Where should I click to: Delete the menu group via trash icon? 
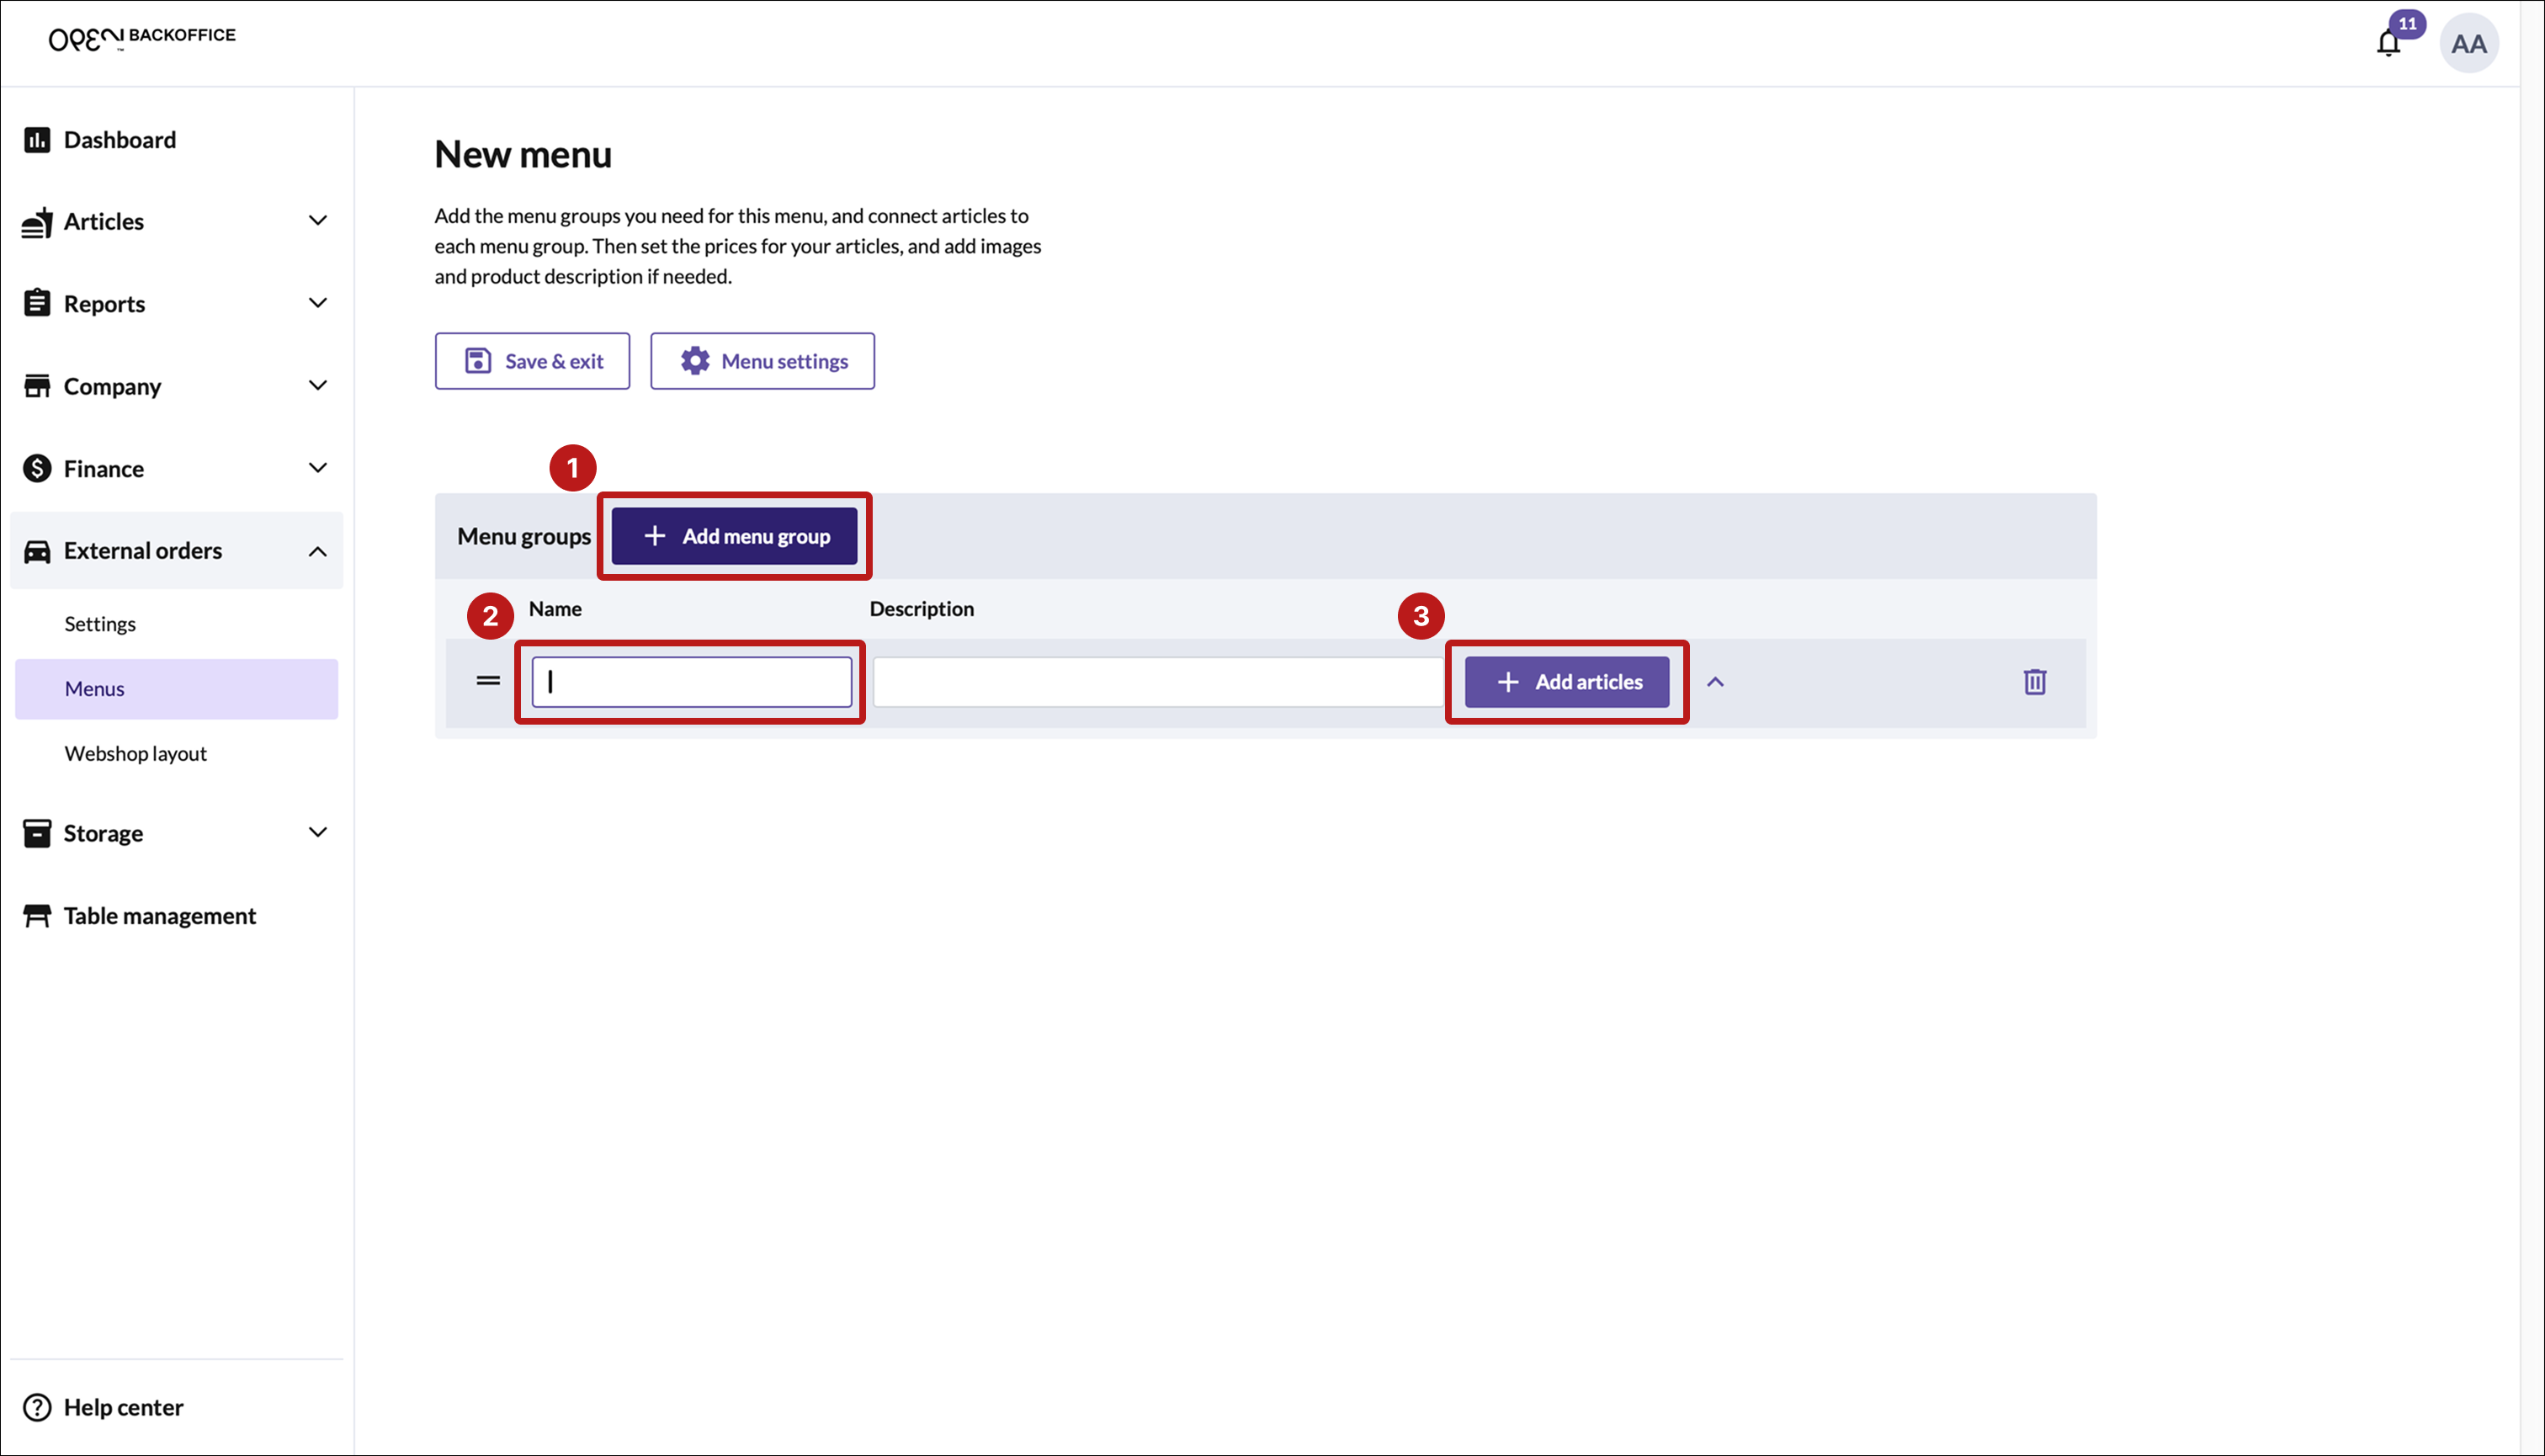click(x=2034, y=682)
